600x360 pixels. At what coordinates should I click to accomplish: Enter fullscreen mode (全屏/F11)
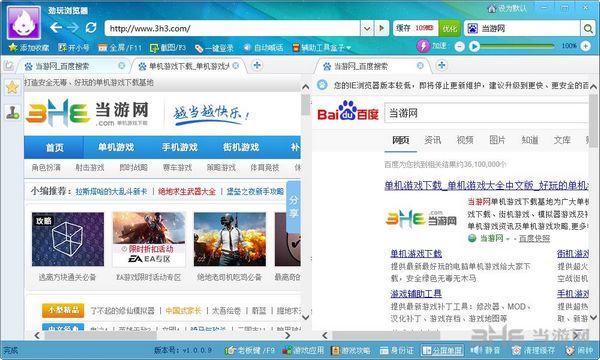tap(120, 47)
